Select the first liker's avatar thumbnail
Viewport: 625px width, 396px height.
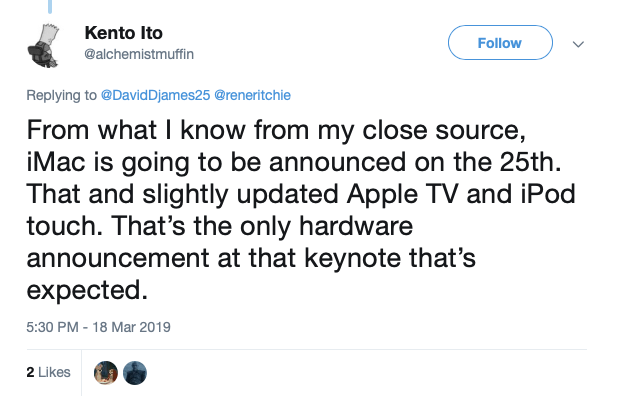[x=106, y=373]
